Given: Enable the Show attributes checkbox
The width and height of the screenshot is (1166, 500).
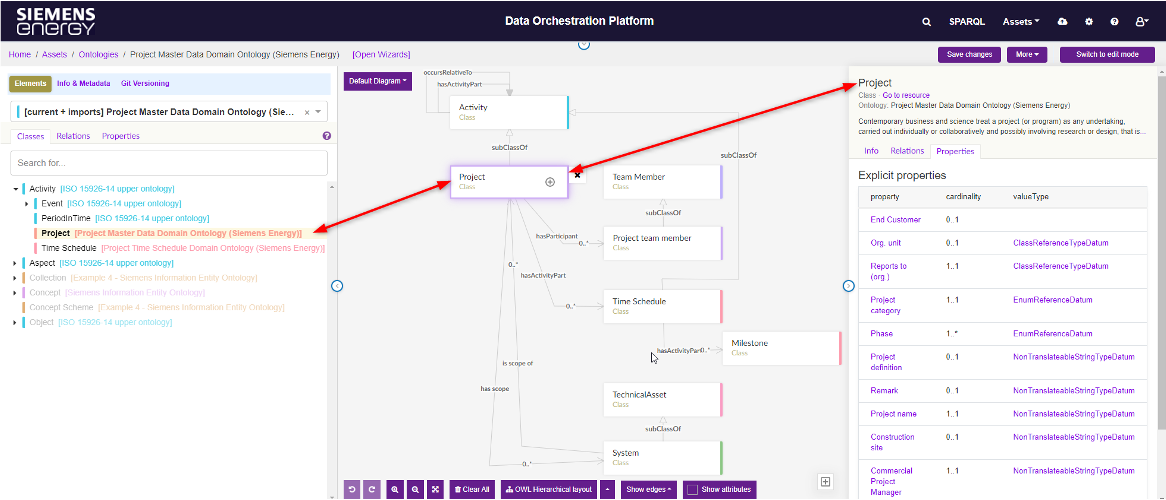Looking at the screenshot, I should click(x=692, y=489).
